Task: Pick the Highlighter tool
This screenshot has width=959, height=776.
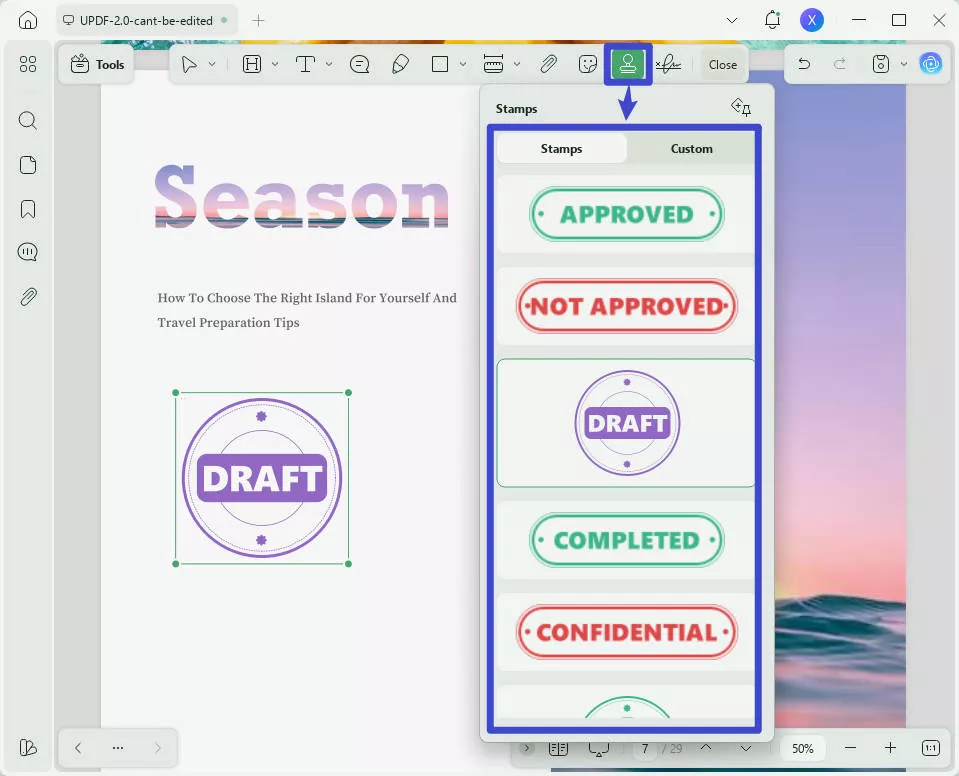Action: point(401,63)
